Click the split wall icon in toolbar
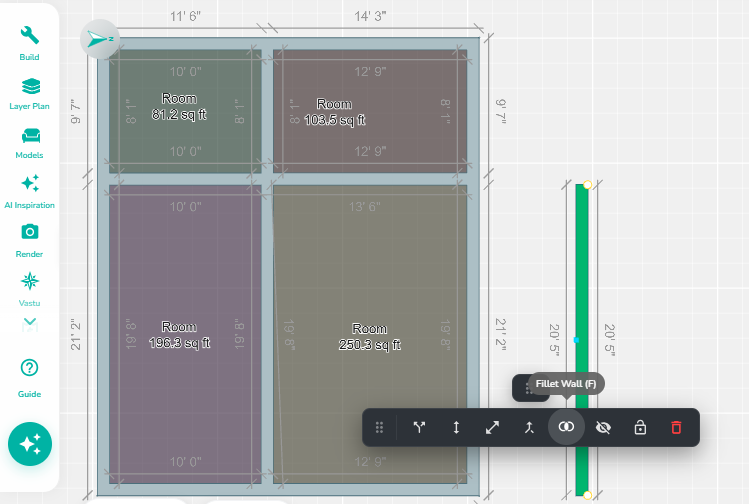This screenshot has width=749, height=504. click(419, 427)
